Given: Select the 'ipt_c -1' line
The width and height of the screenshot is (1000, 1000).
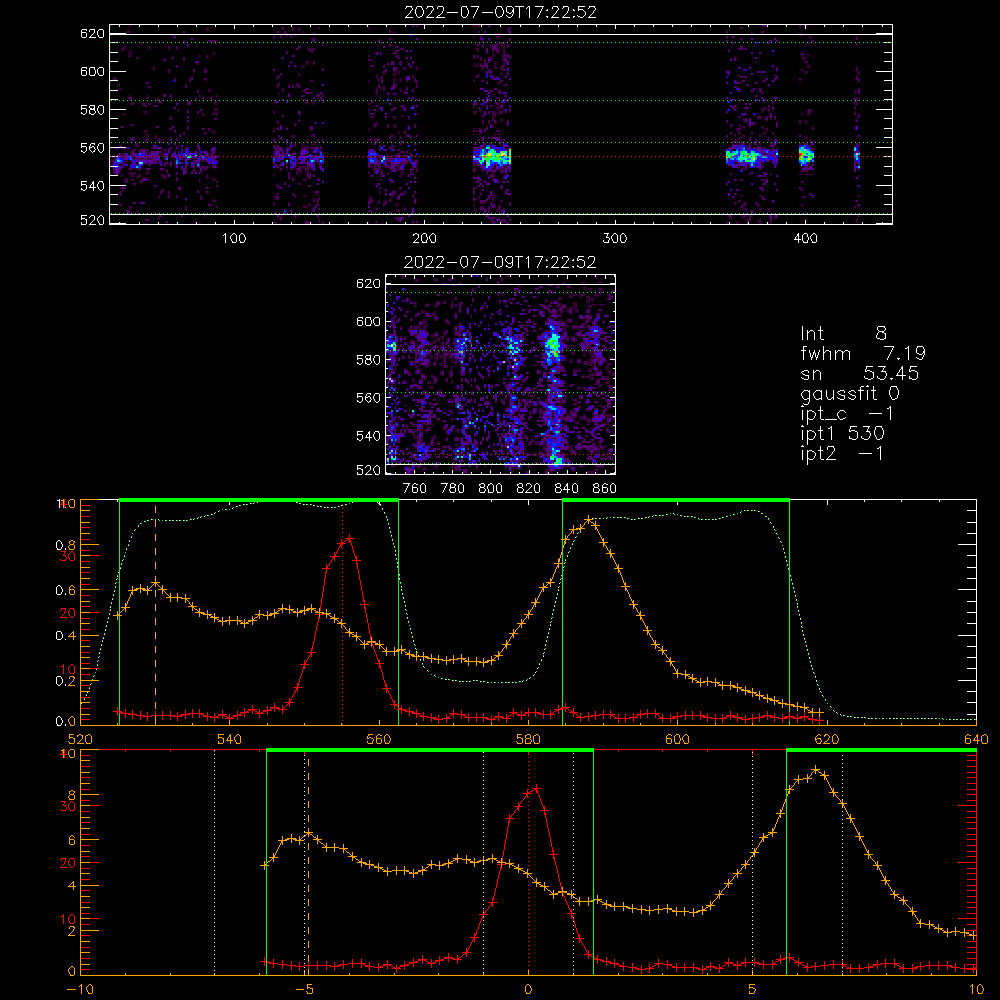Looking at the screenshot, I should (x=847, y=414).
